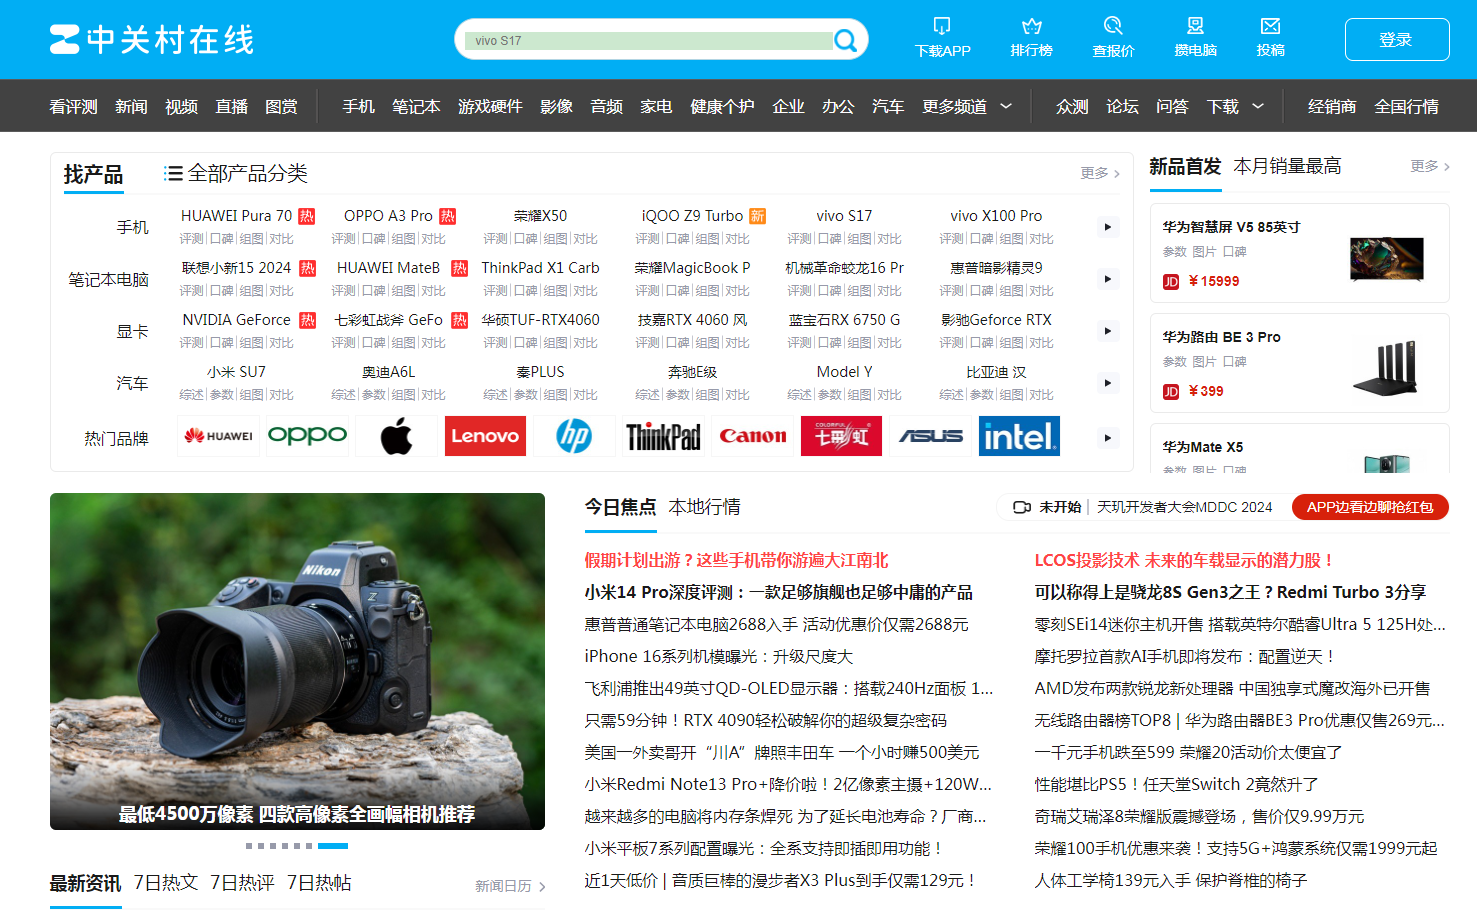Open 天玑开发者大会MDDC 2024 live link
Viewport: 1477px width, 918px height.
click(x=1184, y=507)
